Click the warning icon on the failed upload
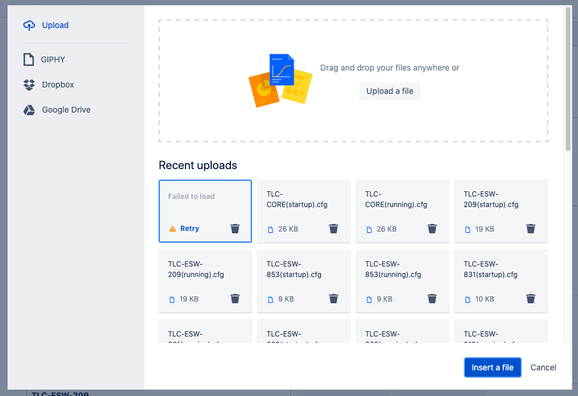Viewport: 578px width, 396px height. pyautogui.click(x=172, y=229)
